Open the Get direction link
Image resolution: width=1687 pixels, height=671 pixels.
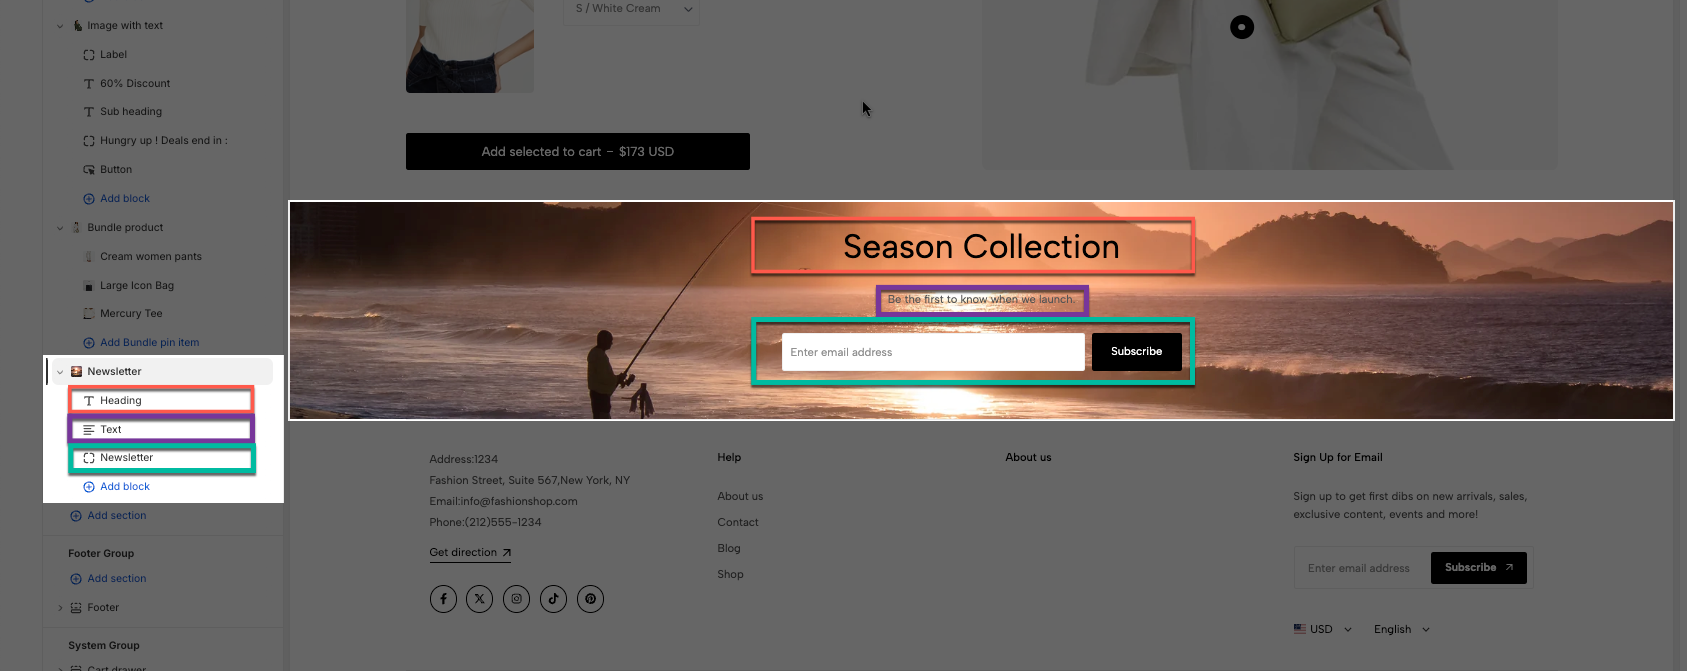pos(470,553)
